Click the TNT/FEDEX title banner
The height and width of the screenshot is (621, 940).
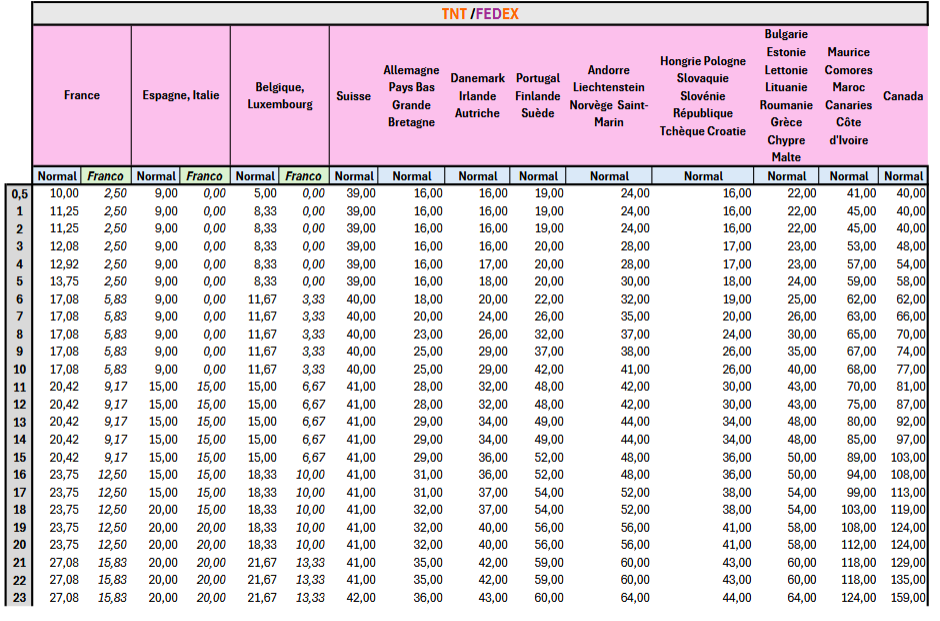480,14
